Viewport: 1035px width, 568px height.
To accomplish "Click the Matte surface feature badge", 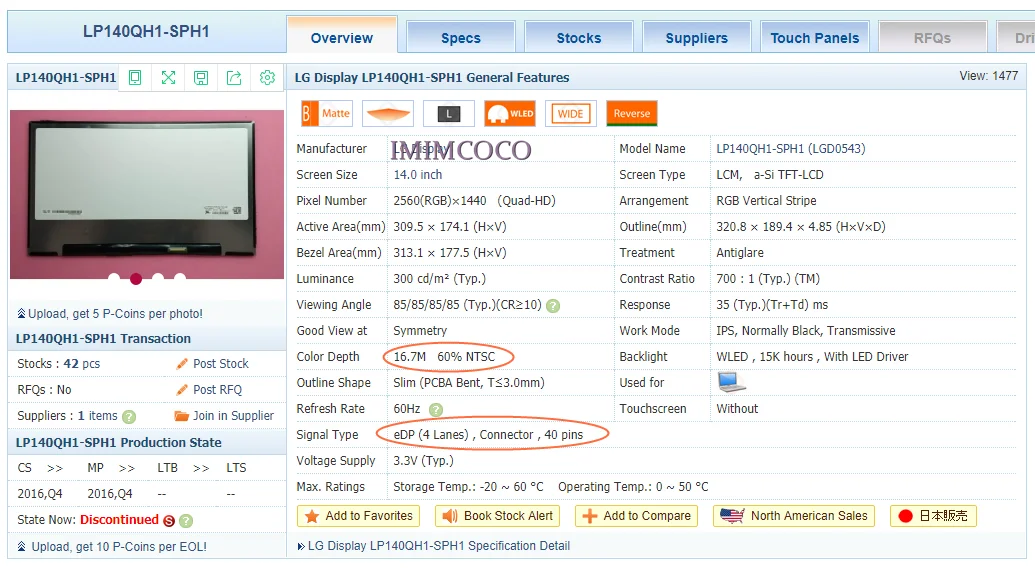I will click(327, 113).
